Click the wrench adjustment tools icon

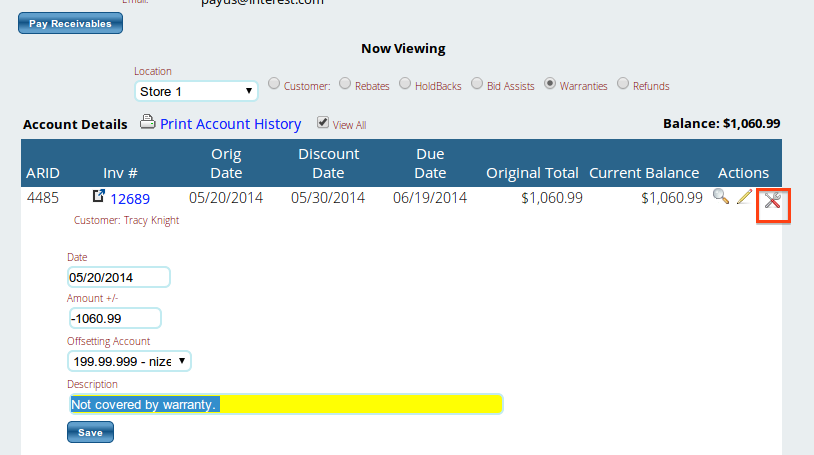pos(772,200)
